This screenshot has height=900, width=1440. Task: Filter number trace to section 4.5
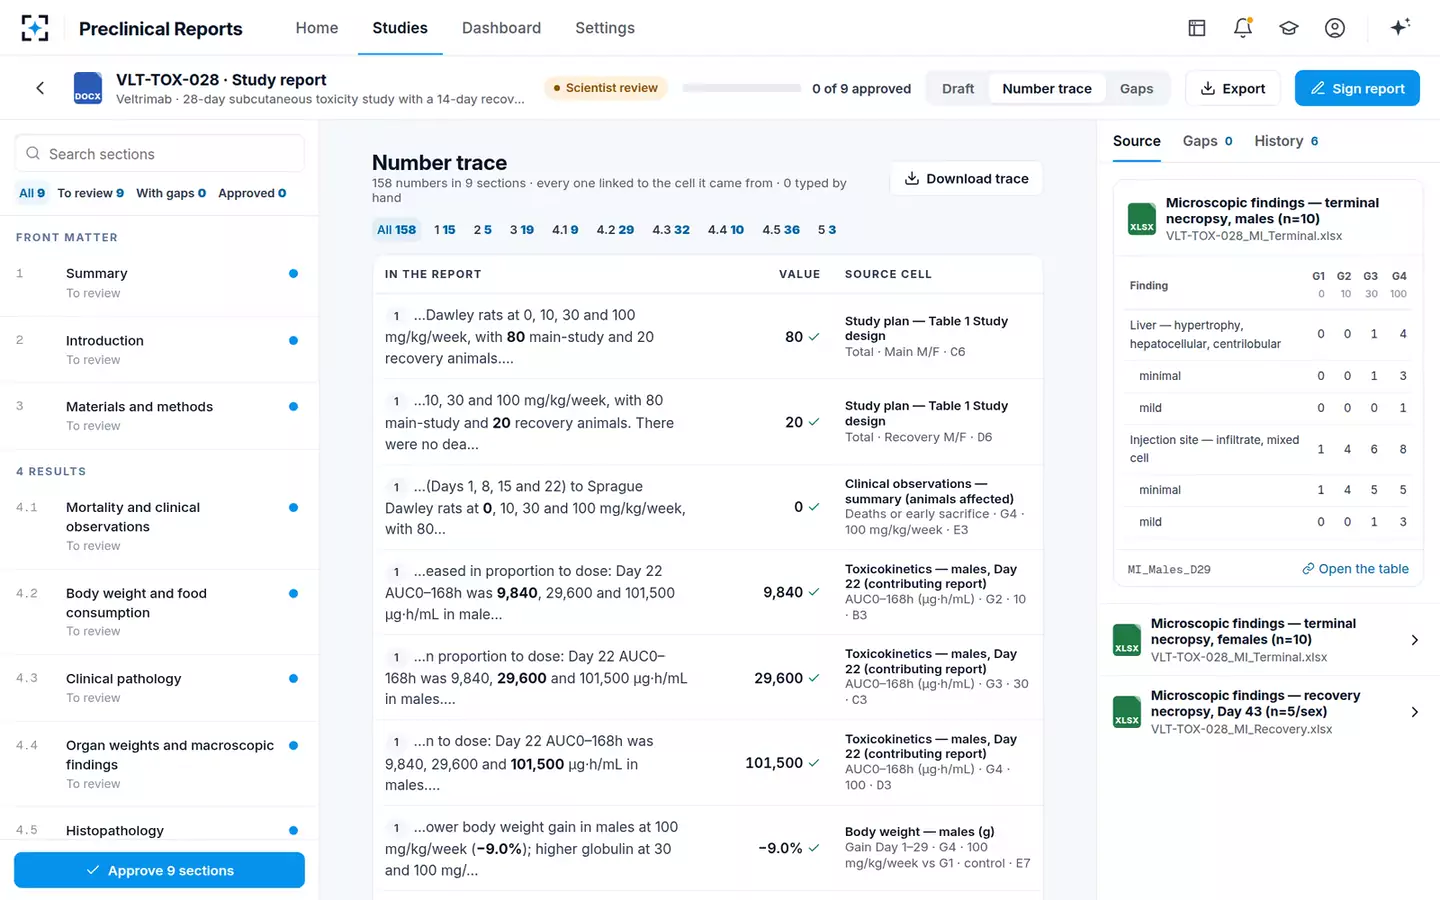(781, 230)
